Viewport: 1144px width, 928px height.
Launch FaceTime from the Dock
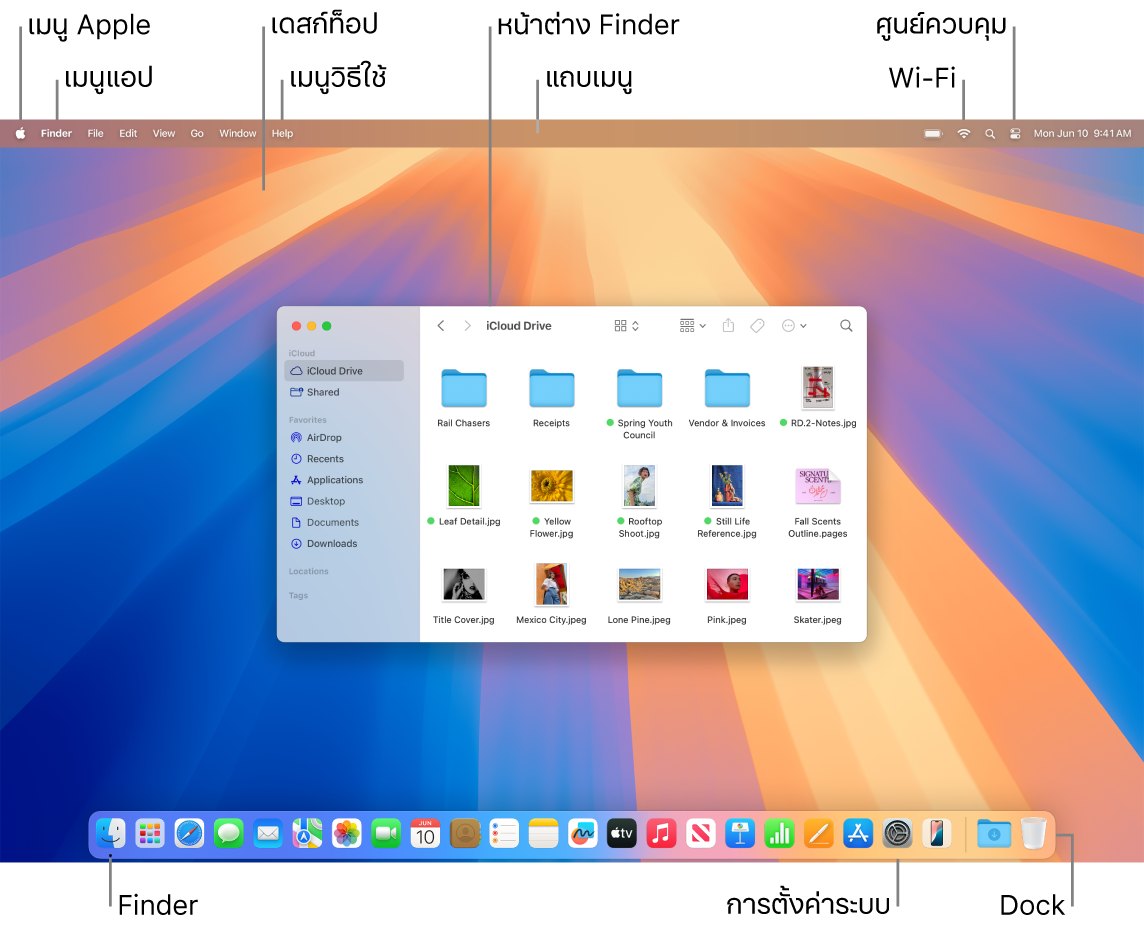pyautogui.click(x=386, y=833)
